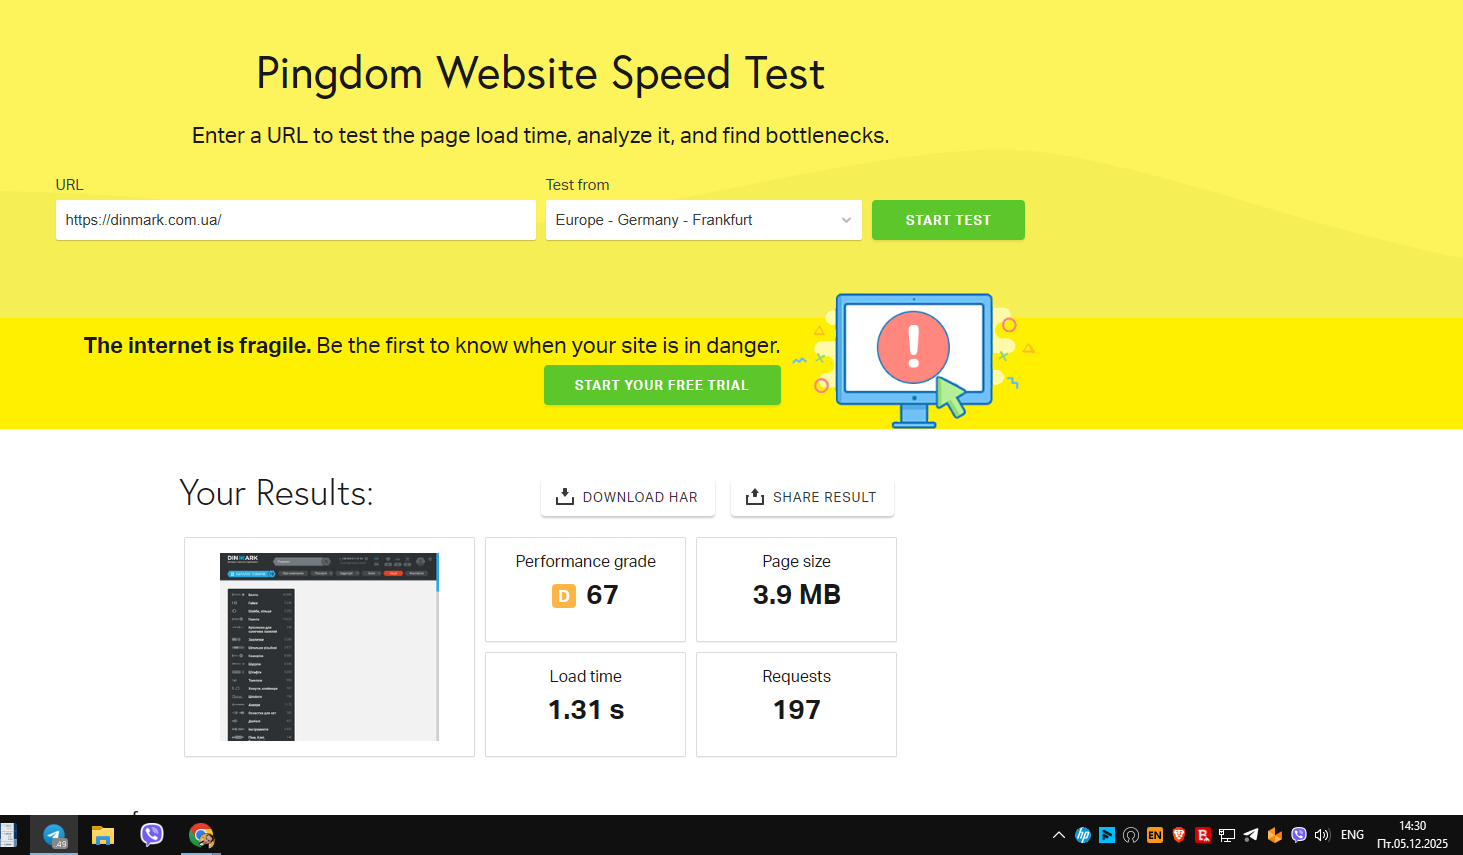Click the performance grade value 67
This screenshot has height=855, width=1463.
pyautogui.click(x=602, y=595)
